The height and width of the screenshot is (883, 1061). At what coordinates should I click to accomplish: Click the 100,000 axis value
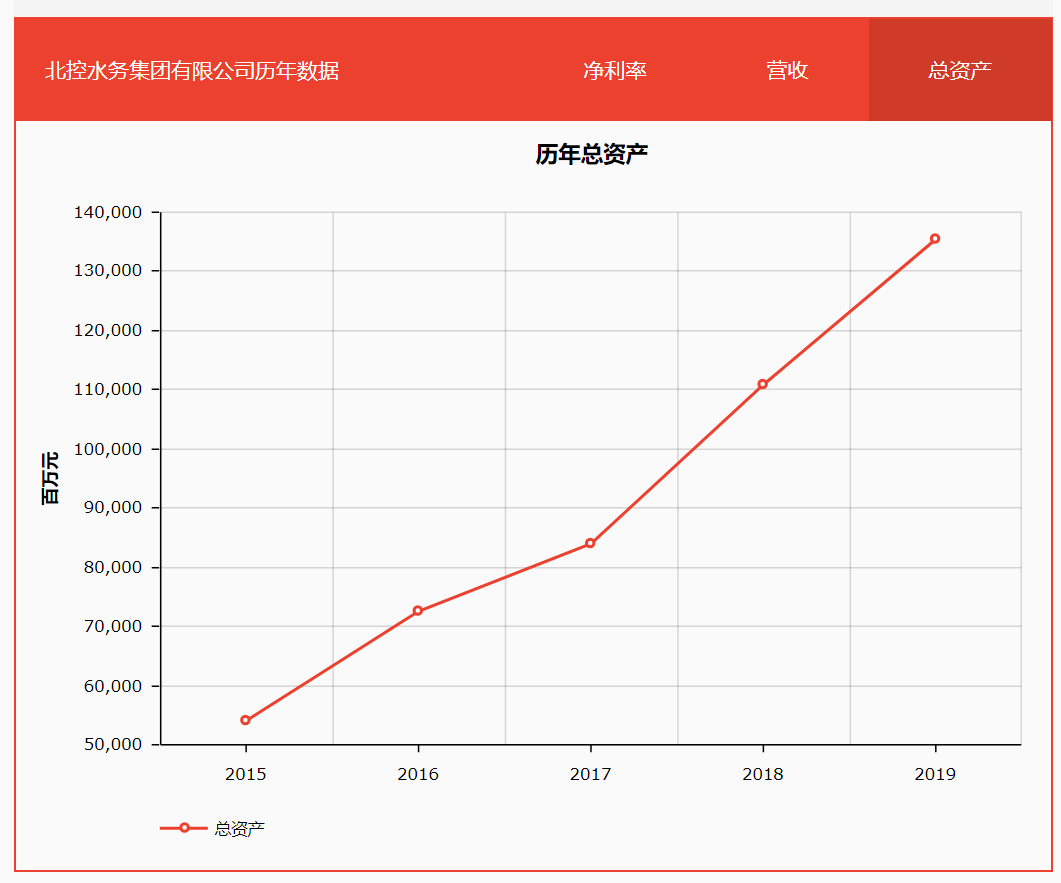[x=108, y=449]
